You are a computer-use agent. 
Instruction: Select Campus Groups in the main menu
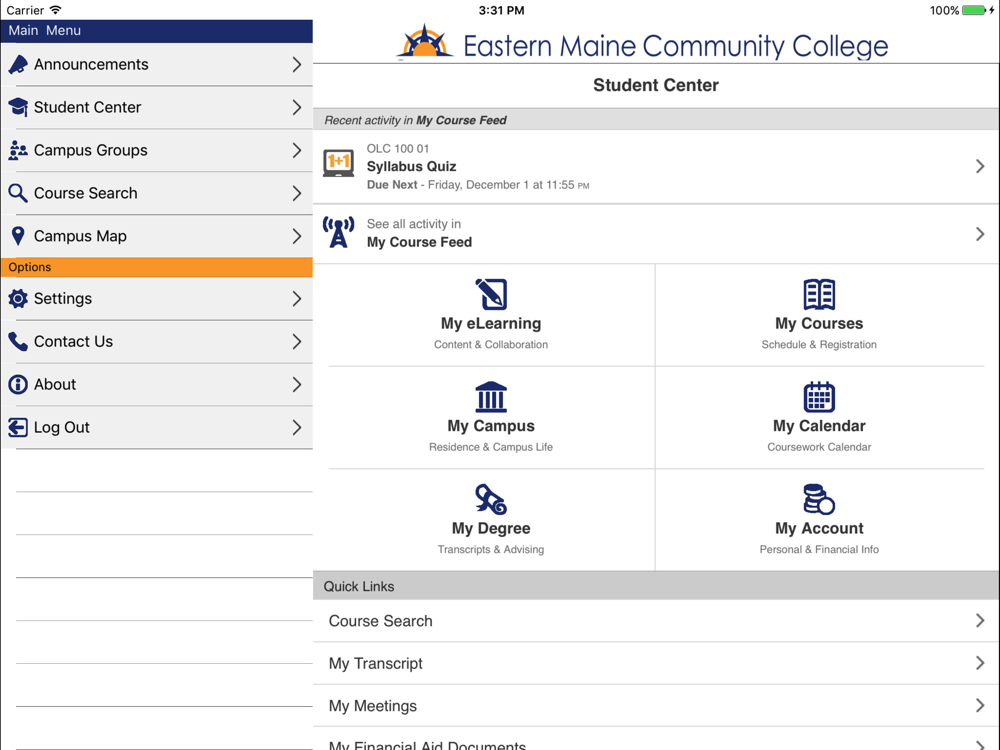click(x=157, y=151)
